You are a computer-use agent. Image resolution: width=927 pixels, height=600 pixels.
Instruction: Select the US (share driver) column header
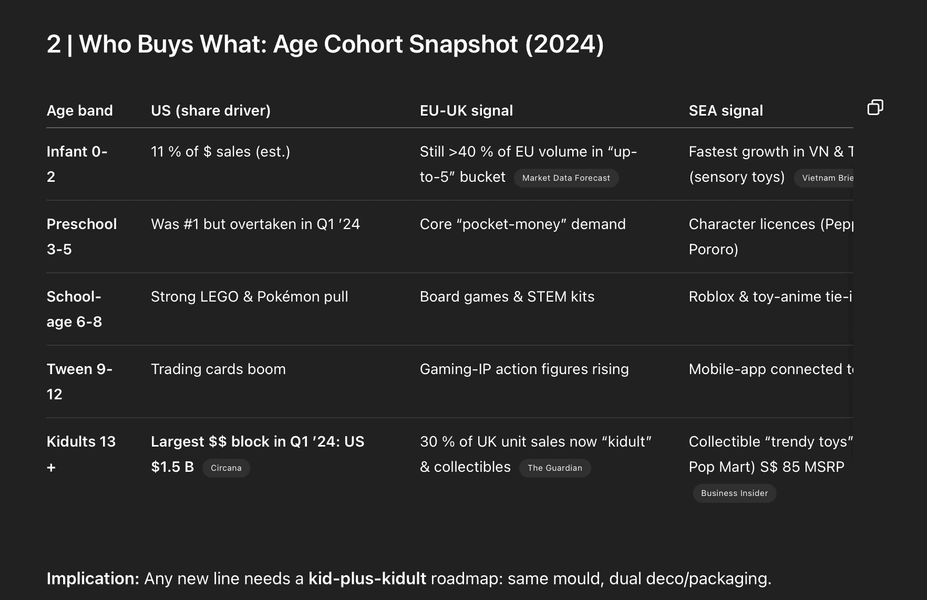pyautogui.click(x=210, y=111)
